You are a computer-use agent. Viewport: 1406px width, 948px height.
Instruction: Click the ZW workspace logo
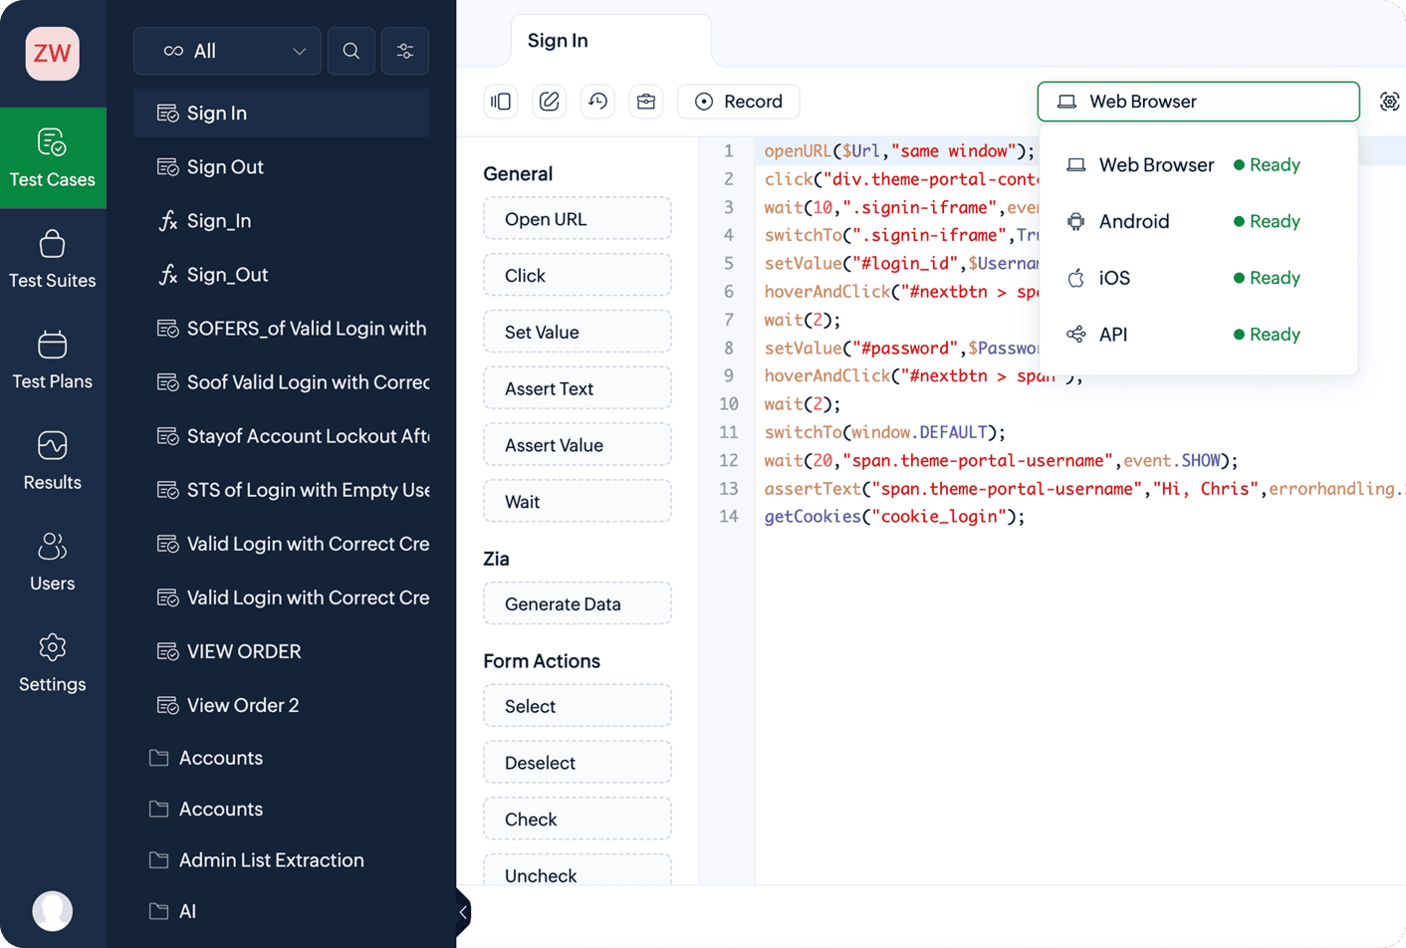53,53
